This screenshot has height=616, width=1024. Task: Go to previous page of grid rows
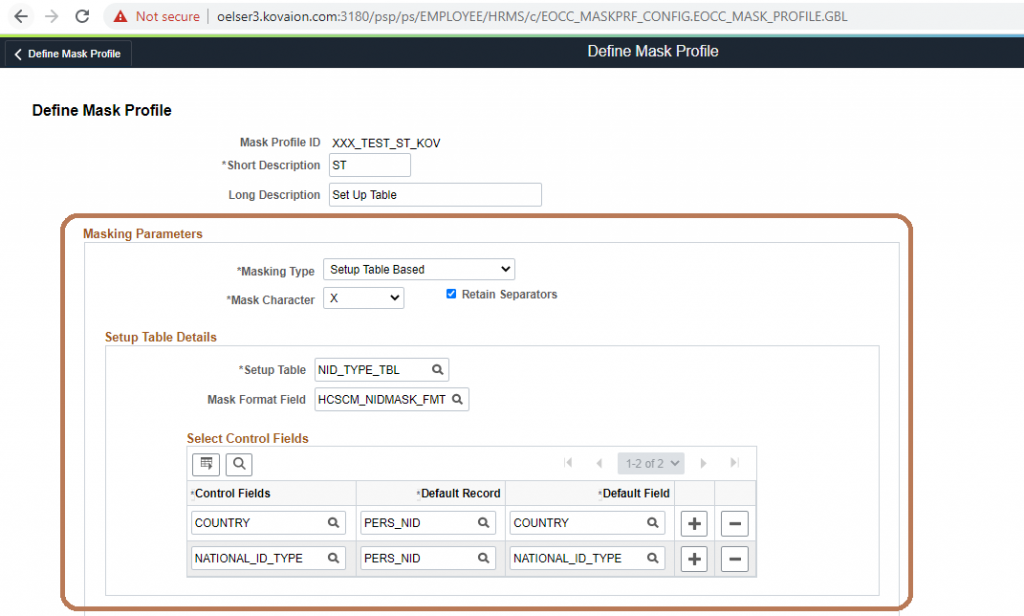(599, 463)
